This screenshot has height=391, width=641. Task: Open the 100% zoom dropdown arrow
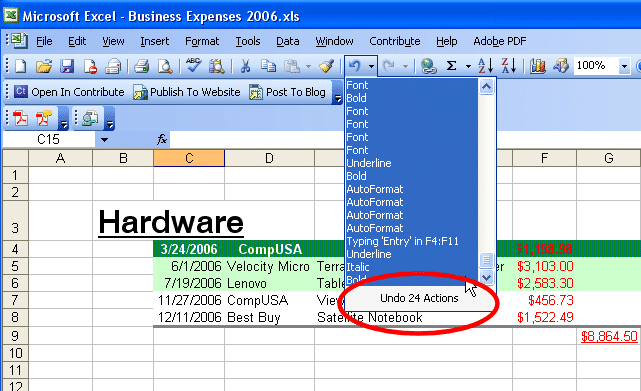tap(624, 66)
